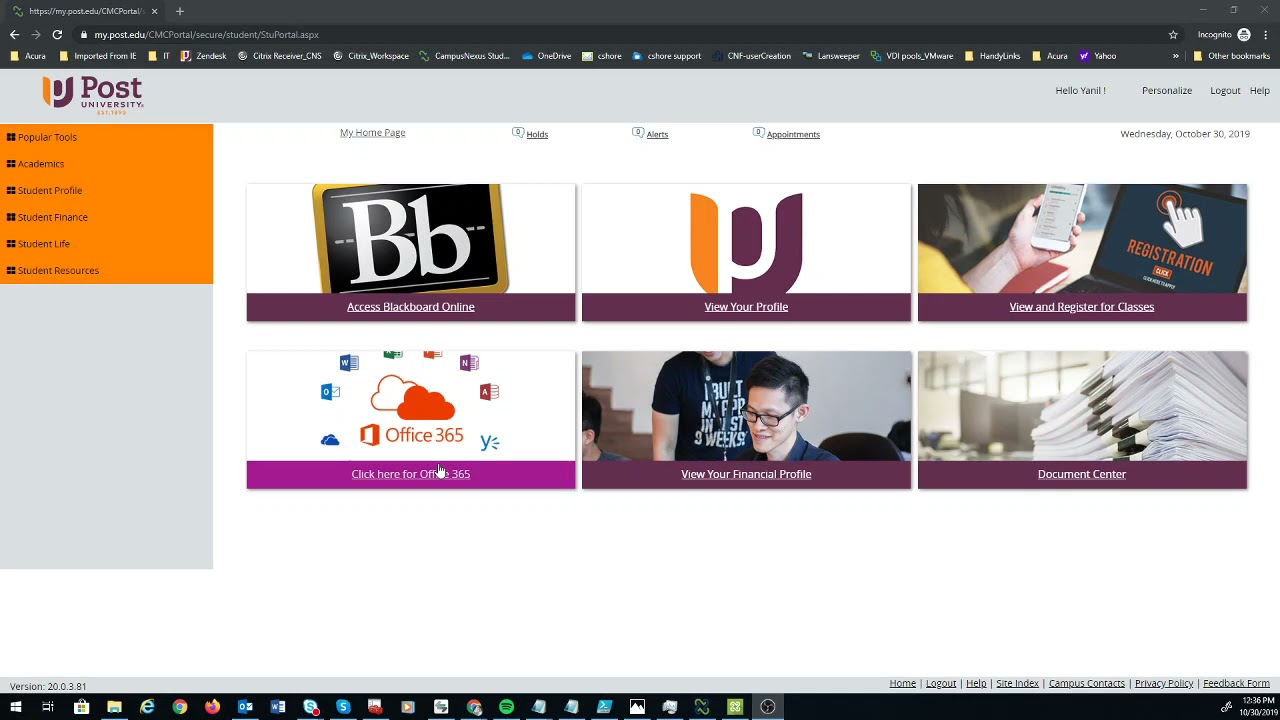
Task: Click the Access Blackboard Online link
Action: (411, 307)
